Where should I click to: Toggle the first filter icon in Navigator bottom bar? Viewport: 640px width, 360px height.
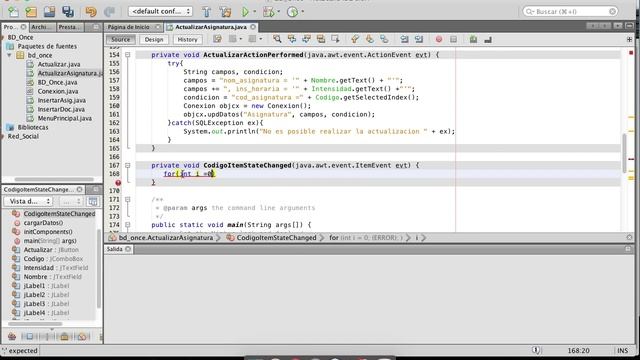tap(12, 336)
